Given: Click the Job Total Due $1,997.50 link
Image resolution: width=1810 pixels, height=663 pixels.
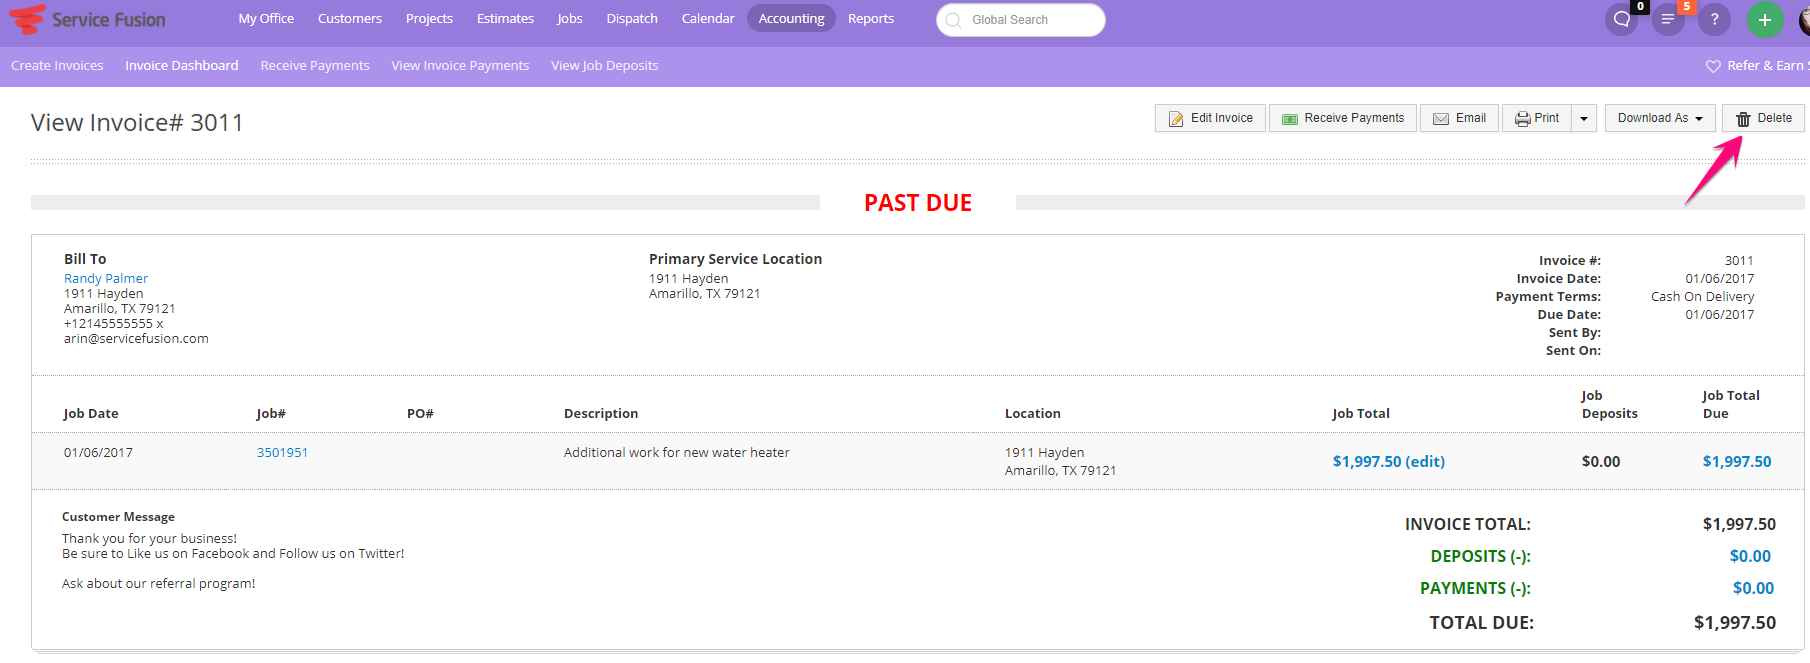Looking at the screenshot, I should click(1737, 461).
